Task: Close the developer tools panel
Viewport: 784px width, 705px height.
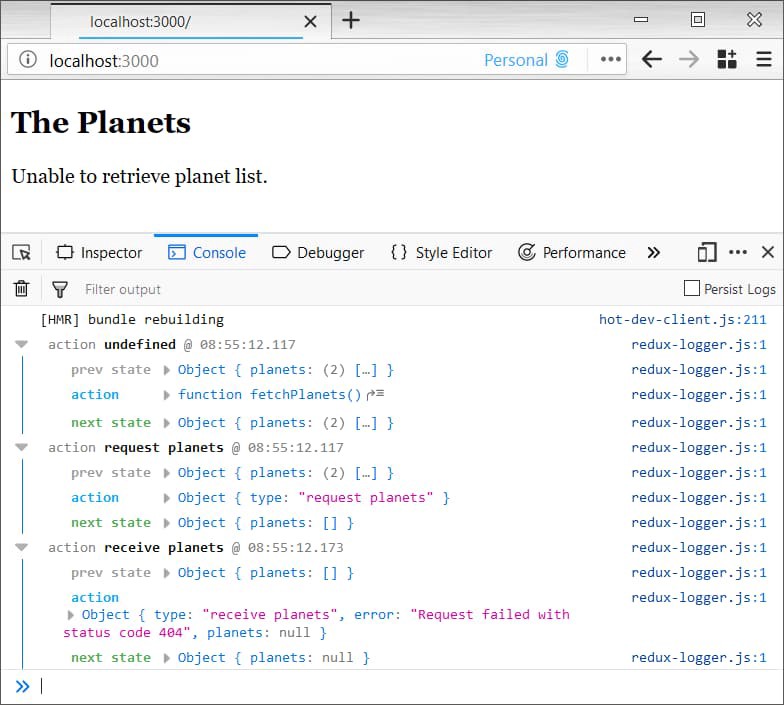Action: (768, 253)
